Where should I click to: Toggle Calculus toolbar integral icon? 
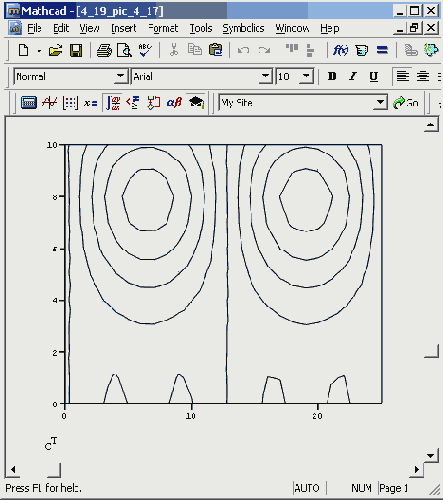[112, 103]
